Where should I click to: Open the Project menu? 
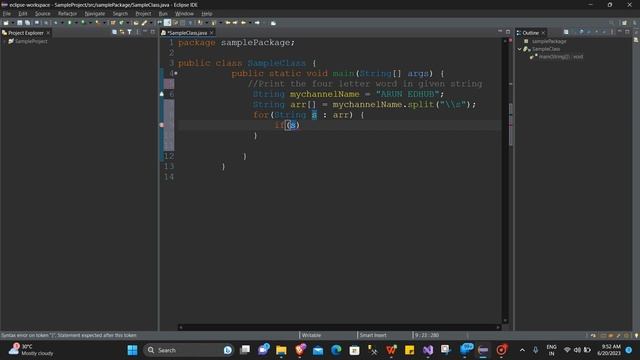point(143,13)
